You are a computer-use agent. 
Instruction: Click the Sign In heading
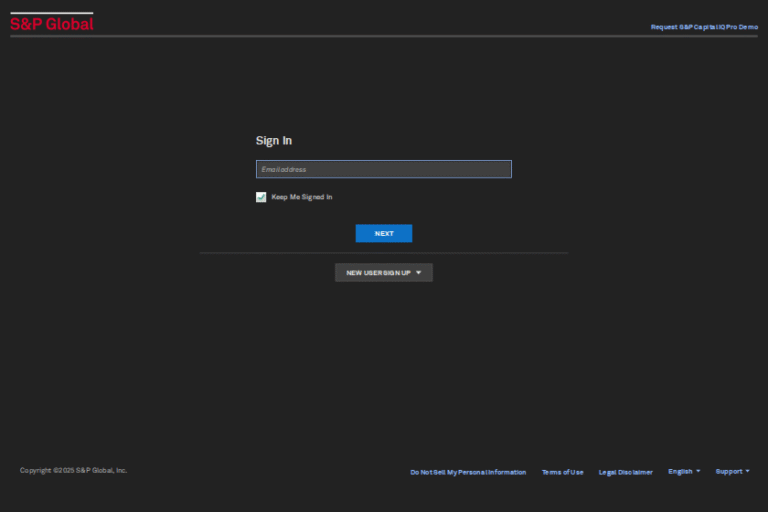(x=274, y=141)
